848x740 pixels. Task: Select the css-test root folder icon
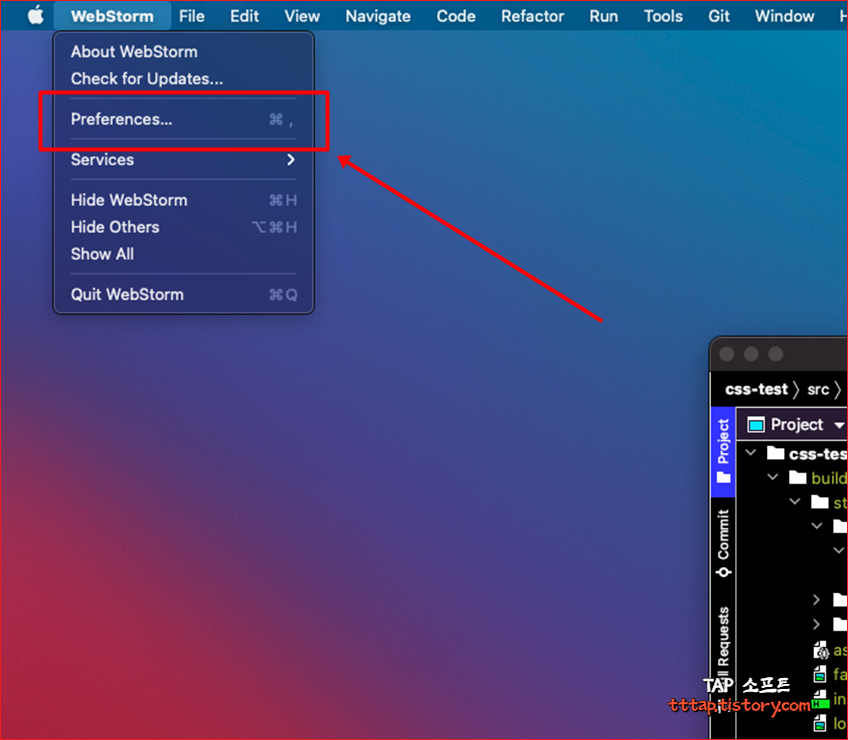(776, 452)
